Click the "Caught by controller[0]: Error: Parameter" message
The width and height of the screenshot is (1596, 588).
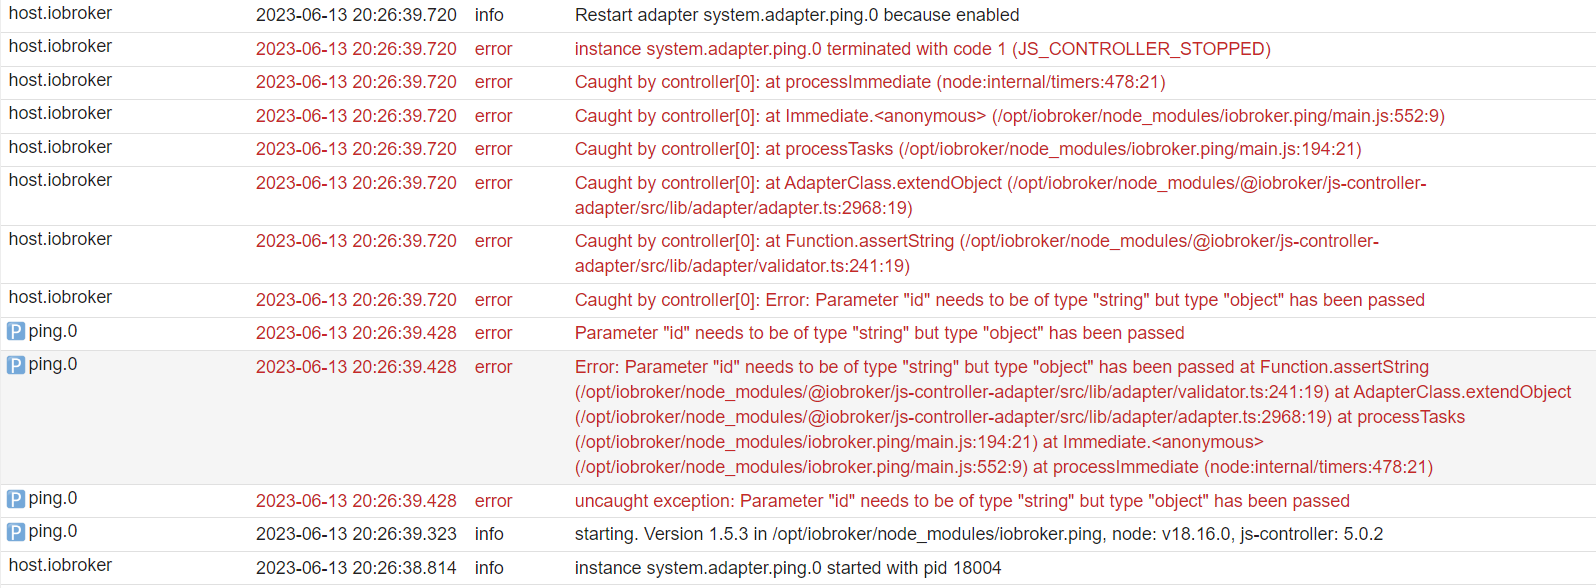click(1000, 300)
